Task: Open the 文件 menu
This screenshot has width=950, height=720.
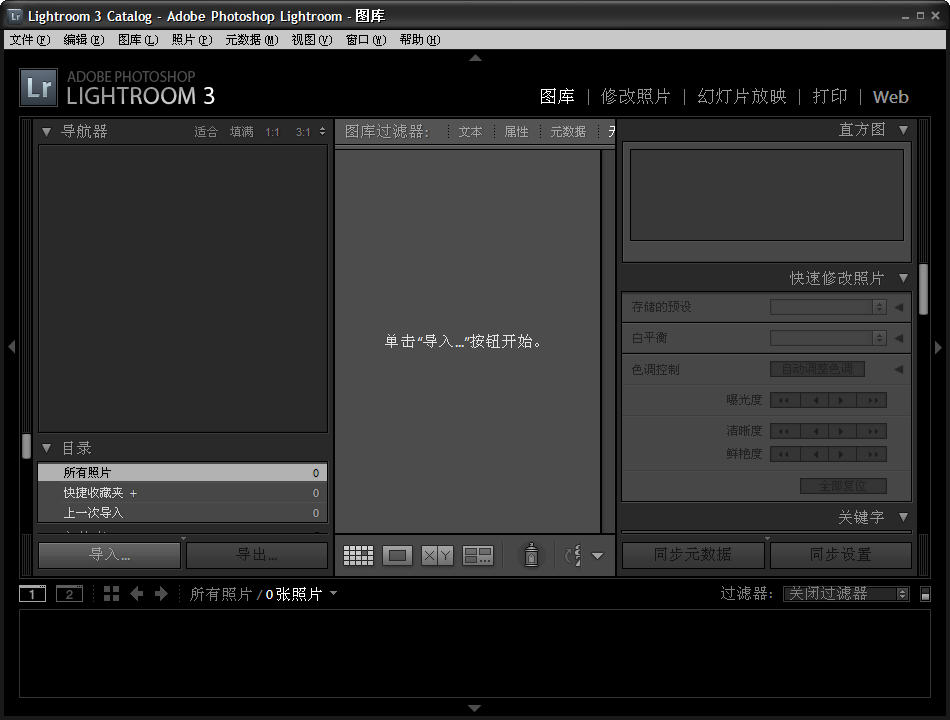Action: [27, 39]
